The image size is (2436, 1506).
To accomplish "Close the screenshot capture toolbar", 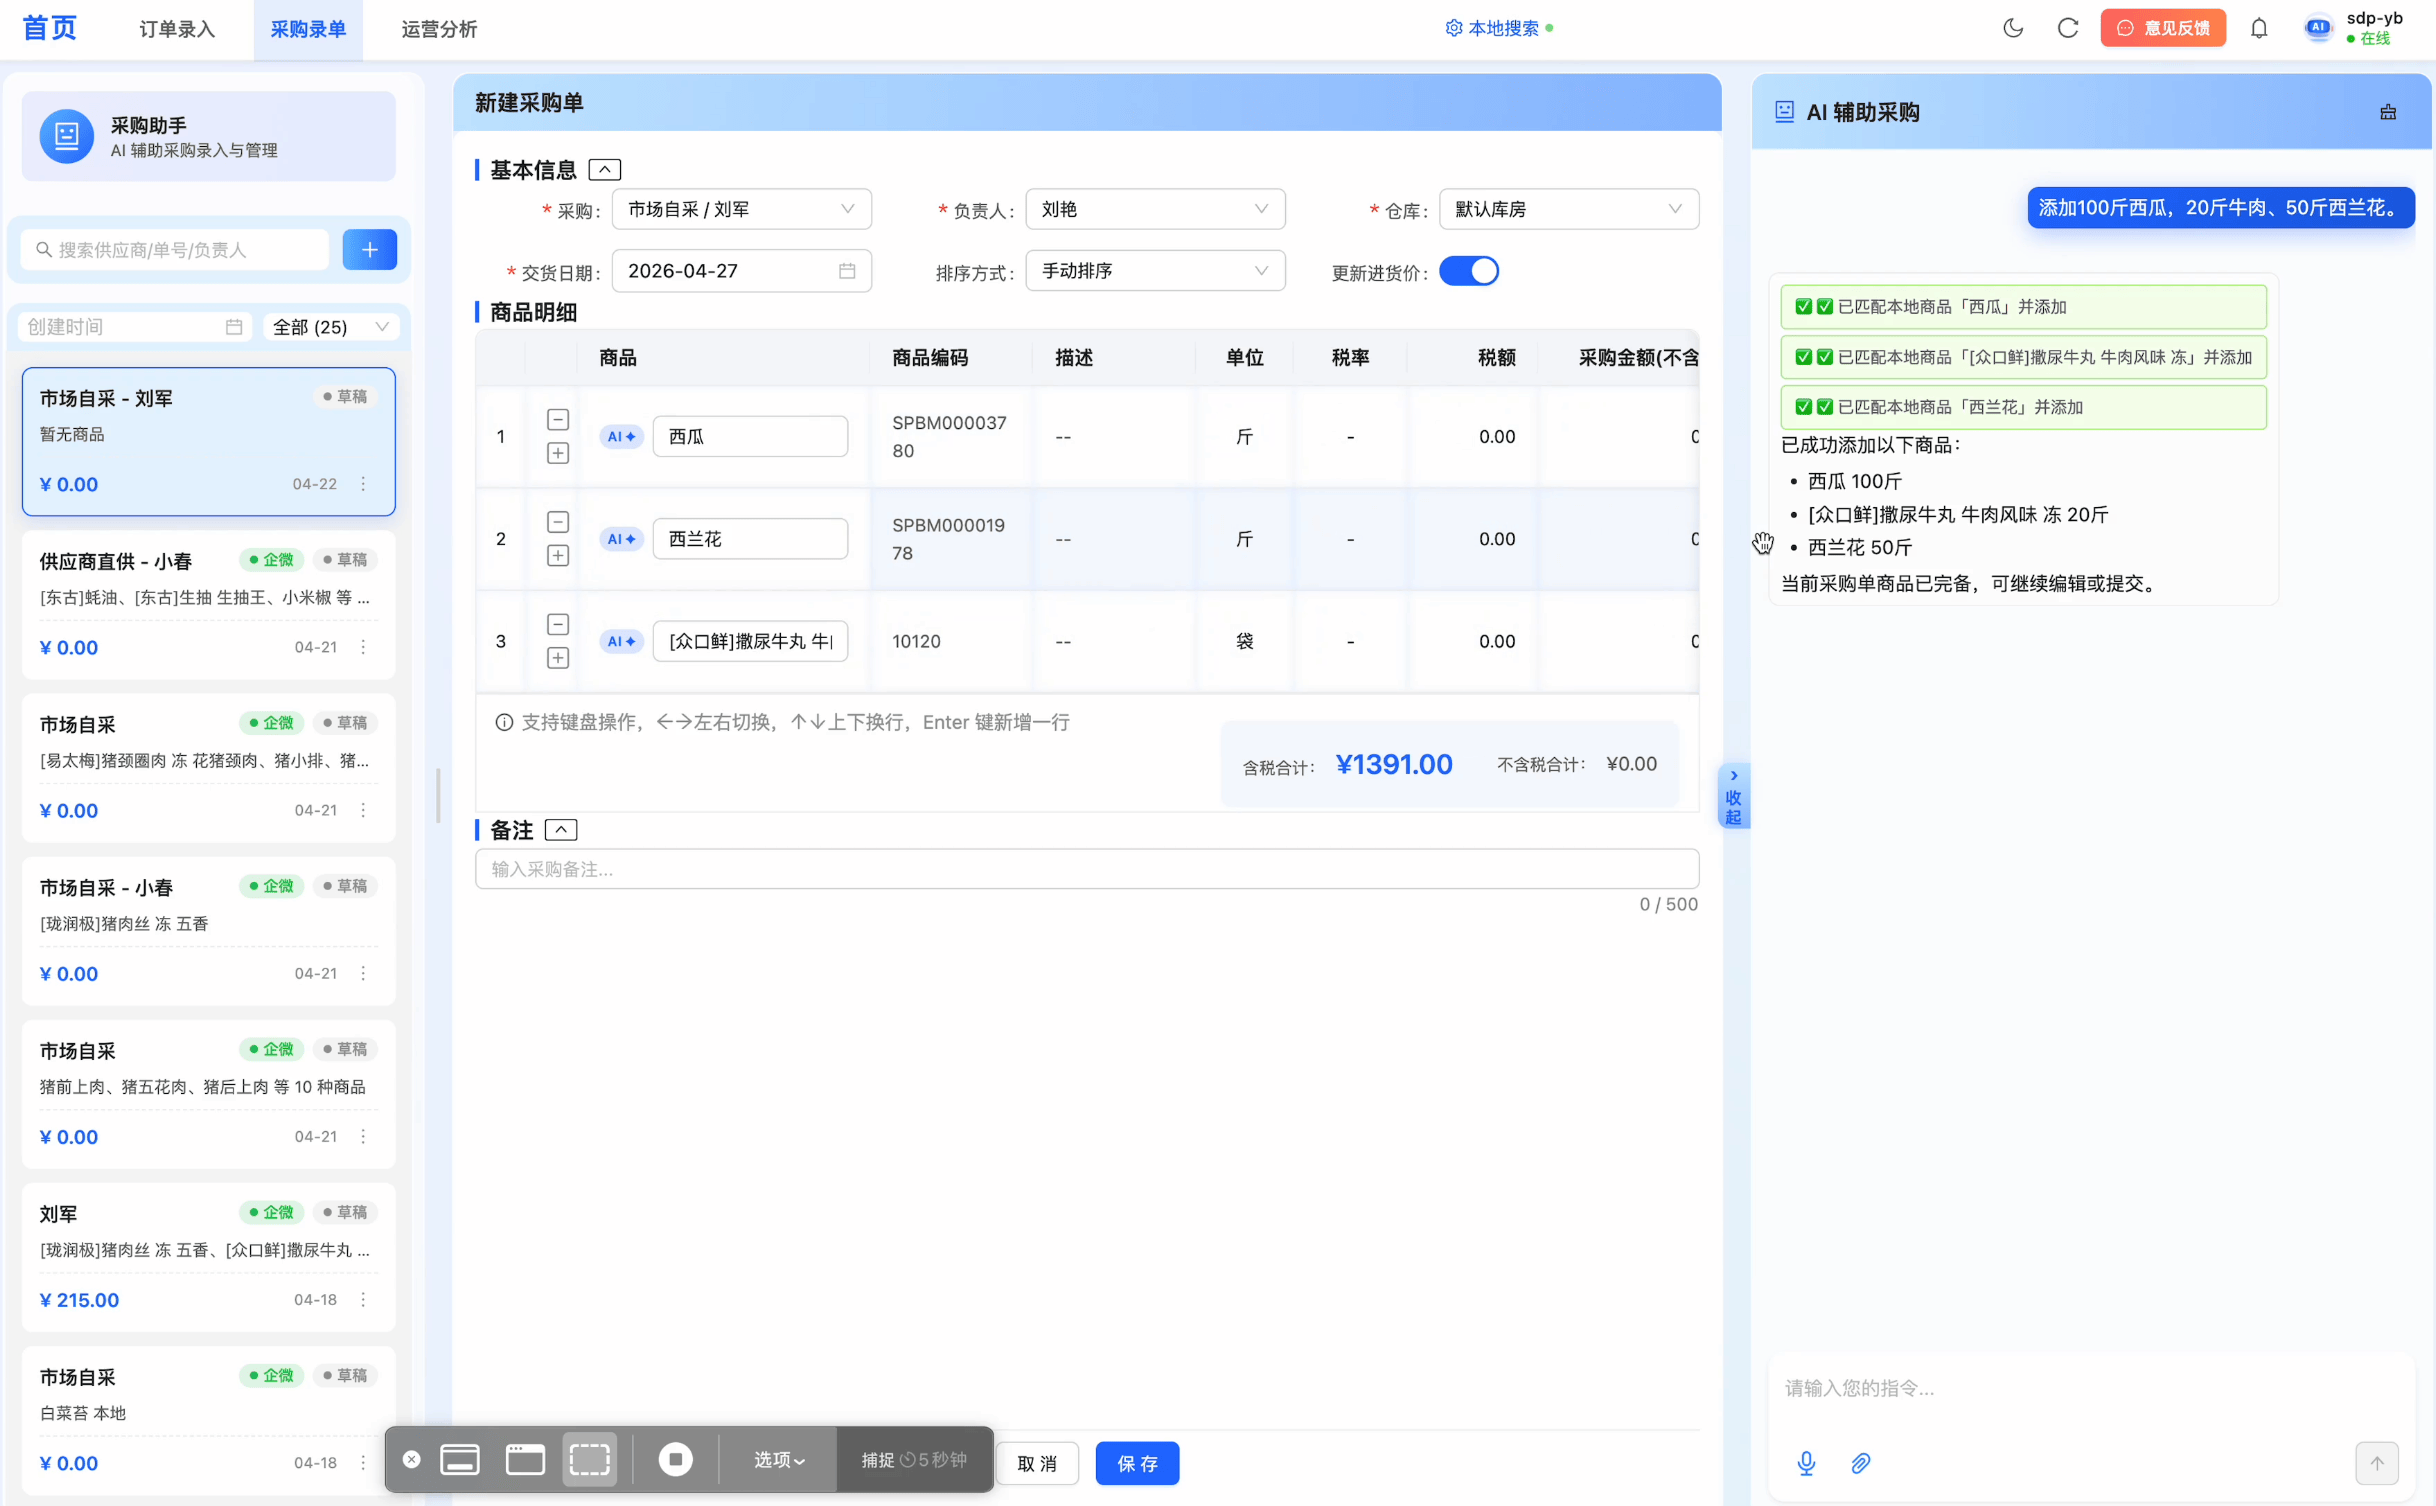I will (411, 1459).
